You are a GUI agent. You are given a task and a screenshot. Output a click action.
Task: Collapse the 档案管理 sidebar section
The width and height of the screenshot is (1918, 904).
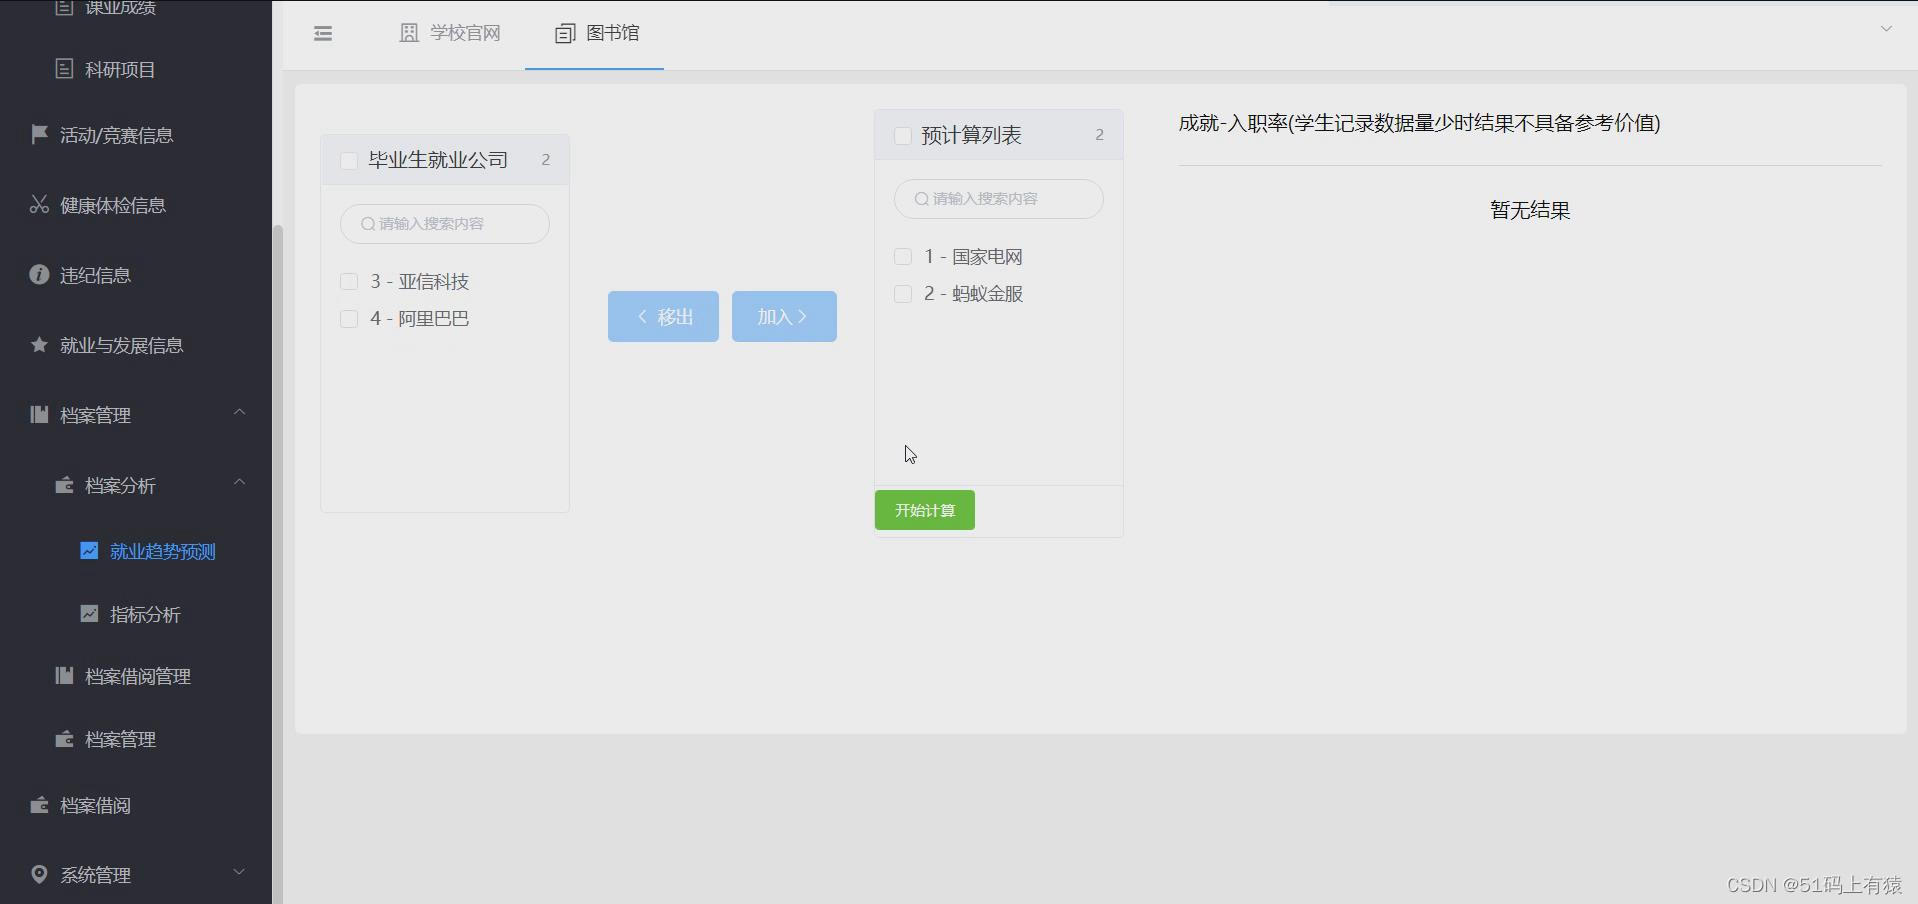coord(239,412)
